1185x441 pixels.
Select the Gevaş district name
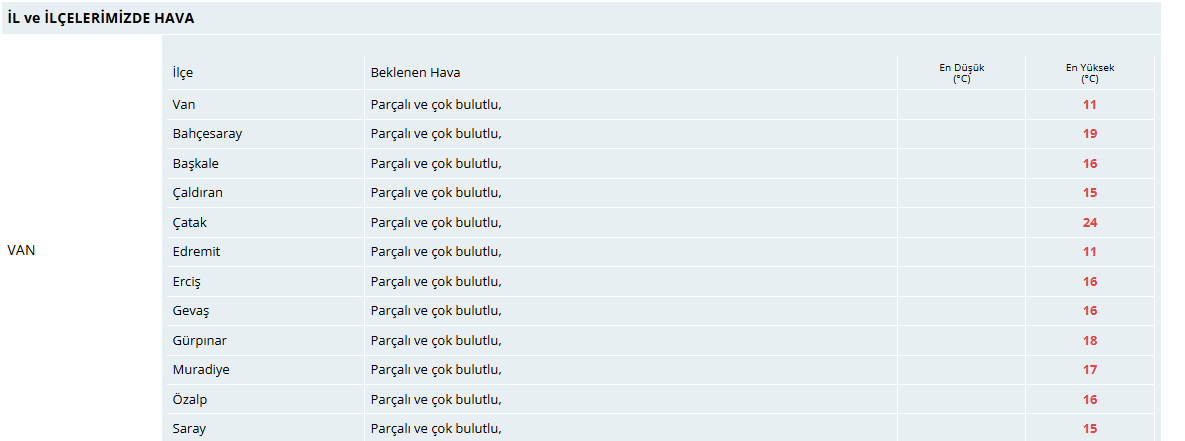190,311
